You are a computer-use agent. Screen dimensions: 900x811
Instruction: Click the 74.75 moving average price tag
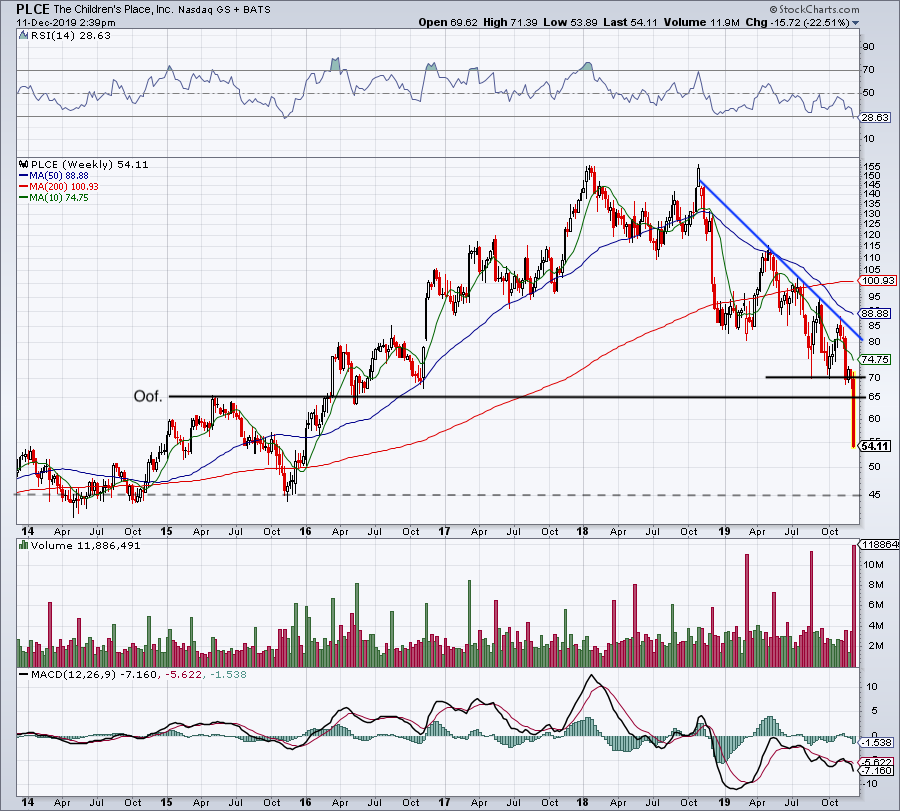pos(875,359)
